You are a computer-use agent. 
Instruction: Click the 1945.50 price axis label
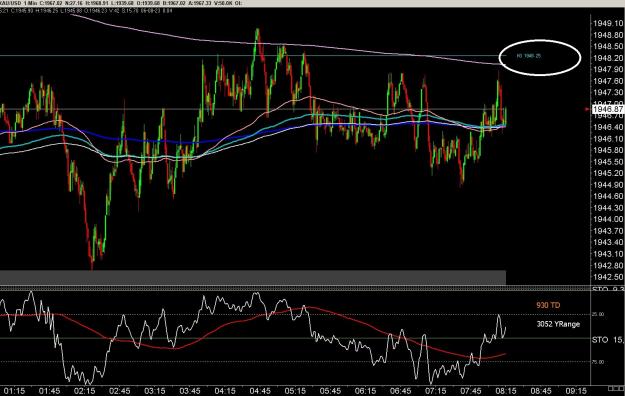[x=608, y=162]
